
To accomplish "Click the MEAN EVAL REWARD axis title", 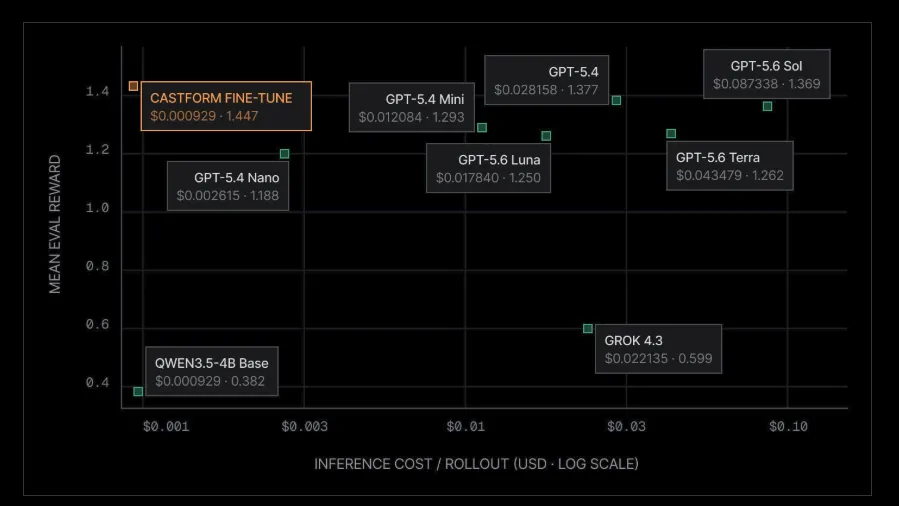I will tap(54, 224).
